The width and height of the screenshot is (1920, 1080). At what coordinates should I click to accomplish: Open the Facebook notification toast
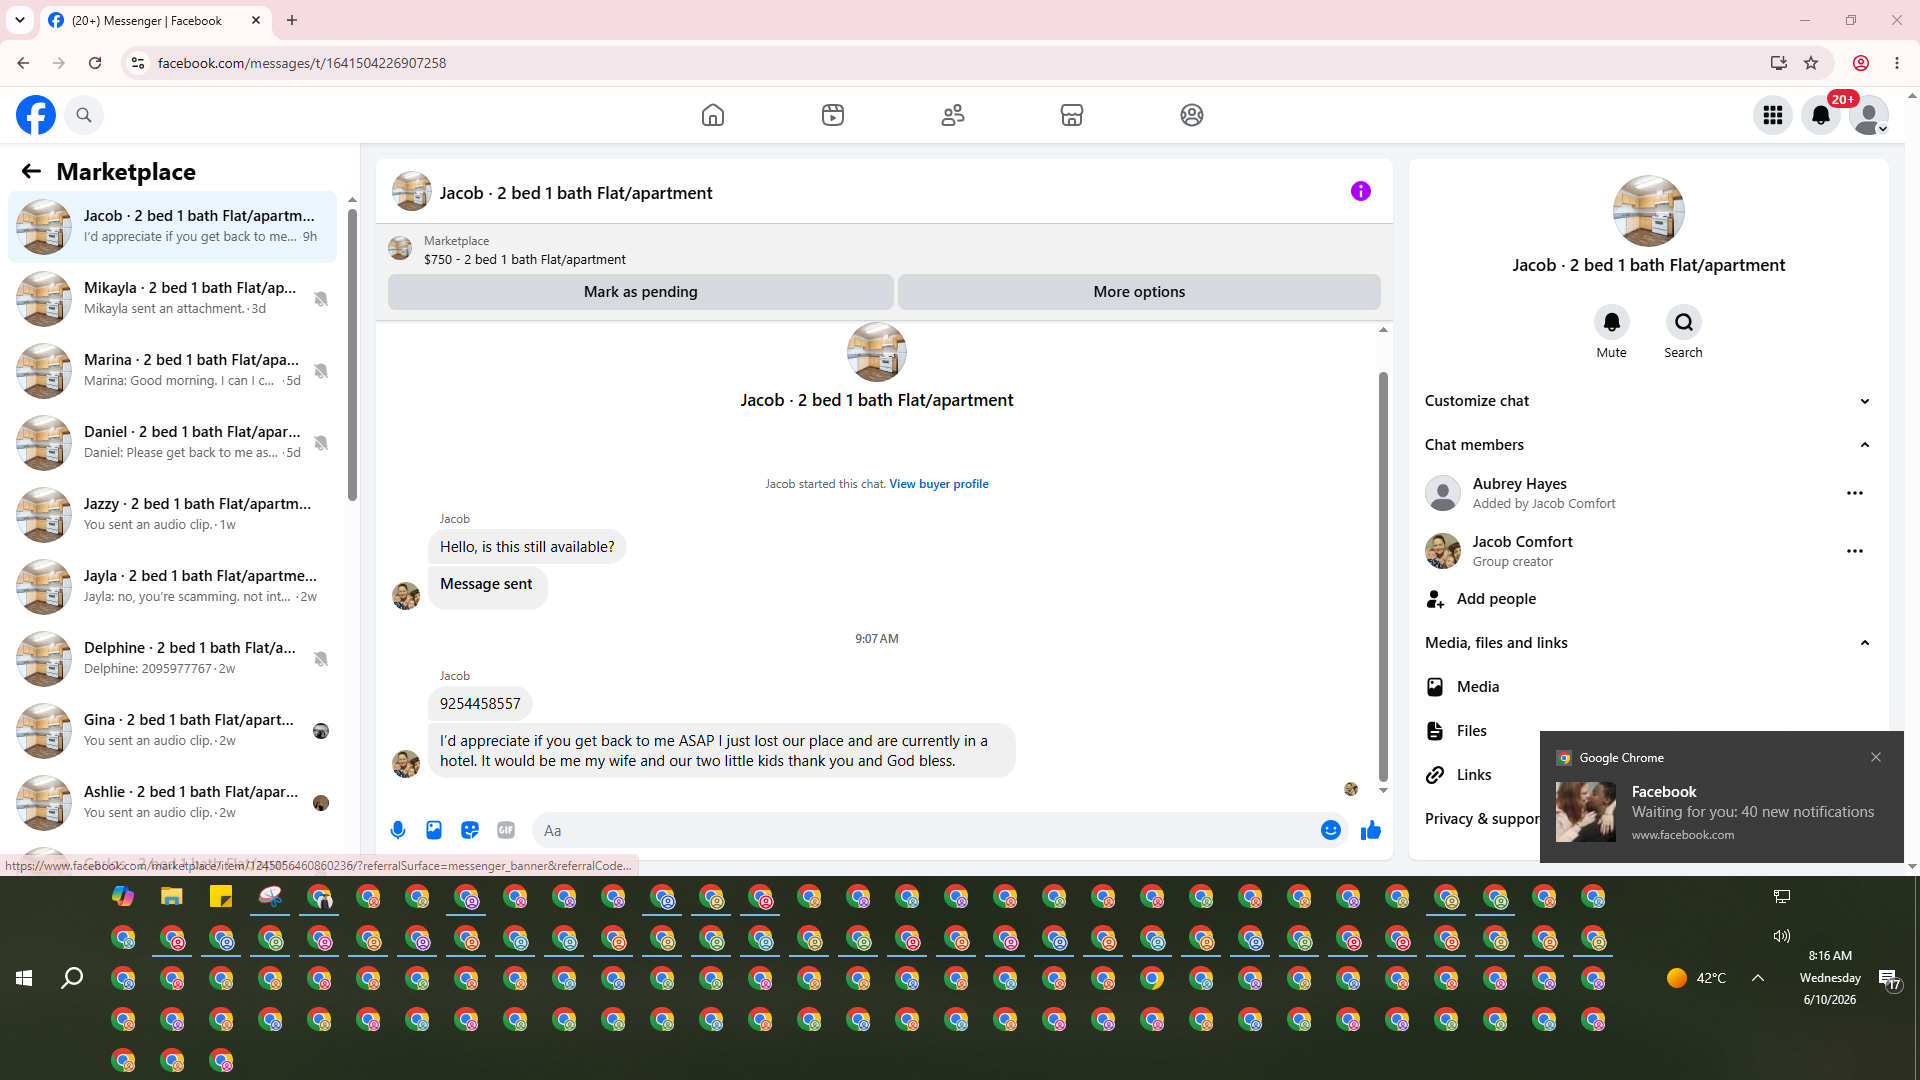(1722, 797)
